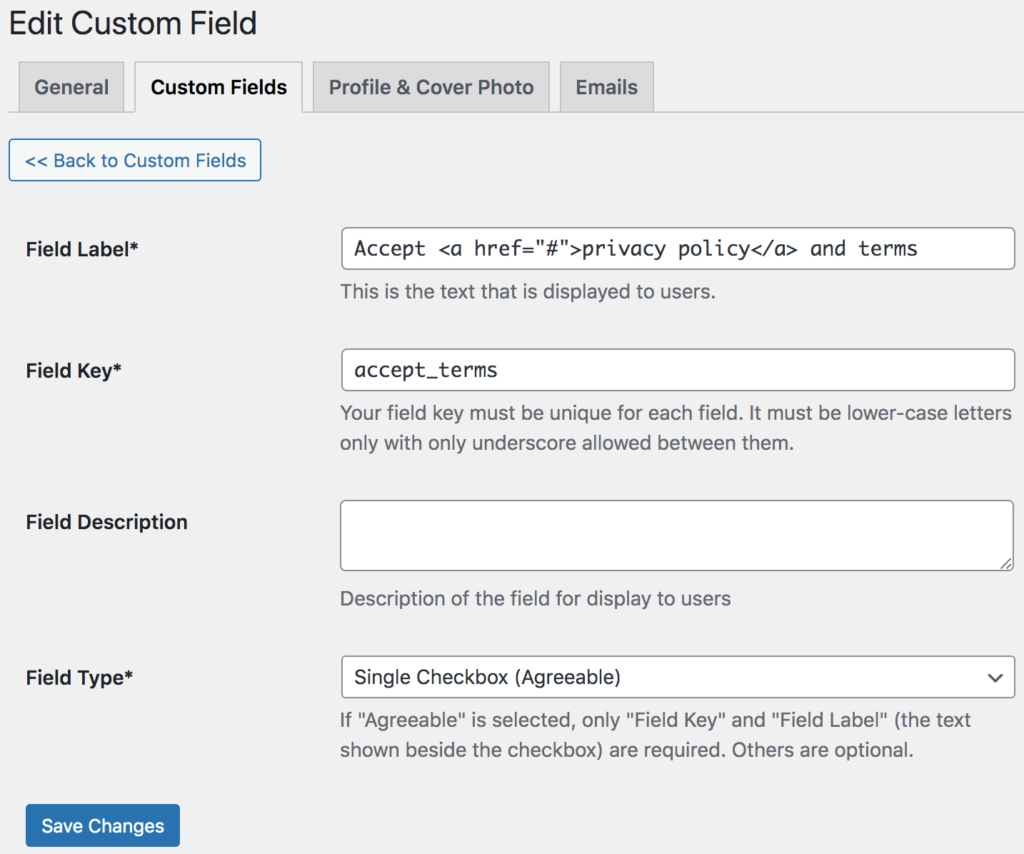The width and height of the screenshot is (1024, 854).
Task: Click the 'If "Agreeable" is selected' help text
Action: click(x=655, y=735)
